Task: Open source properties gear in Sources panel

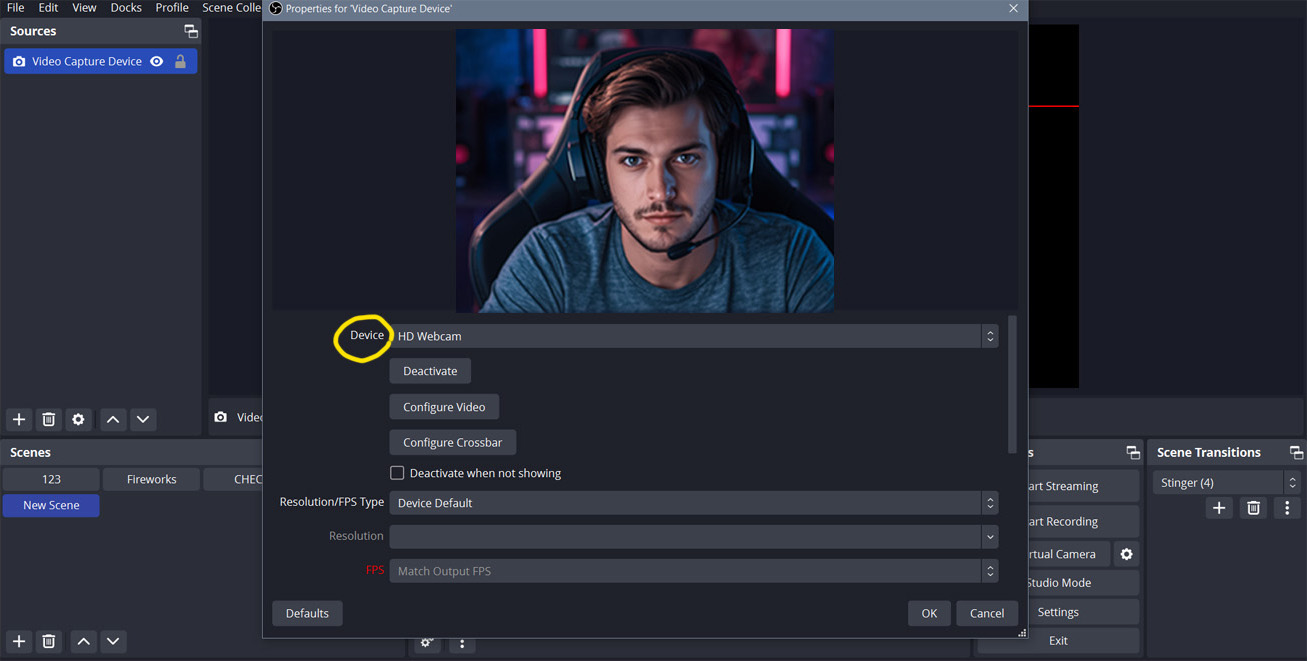Action: (x=78, y=420)
